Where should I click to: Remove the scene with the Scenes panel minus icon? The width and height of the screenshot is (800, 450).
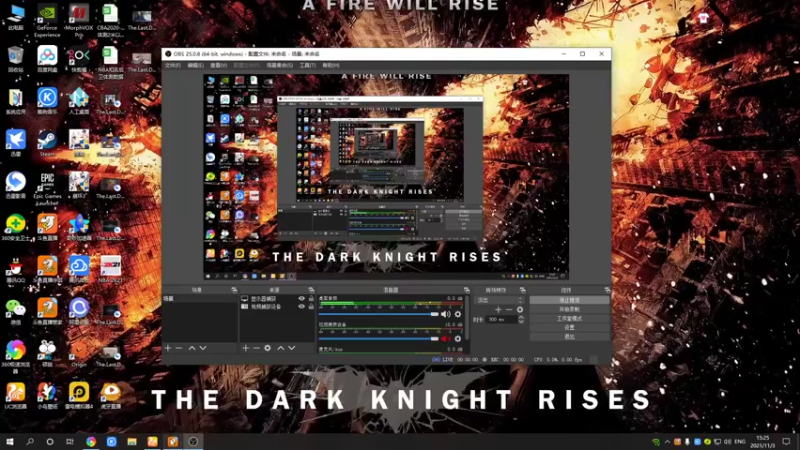pos(179,348)
